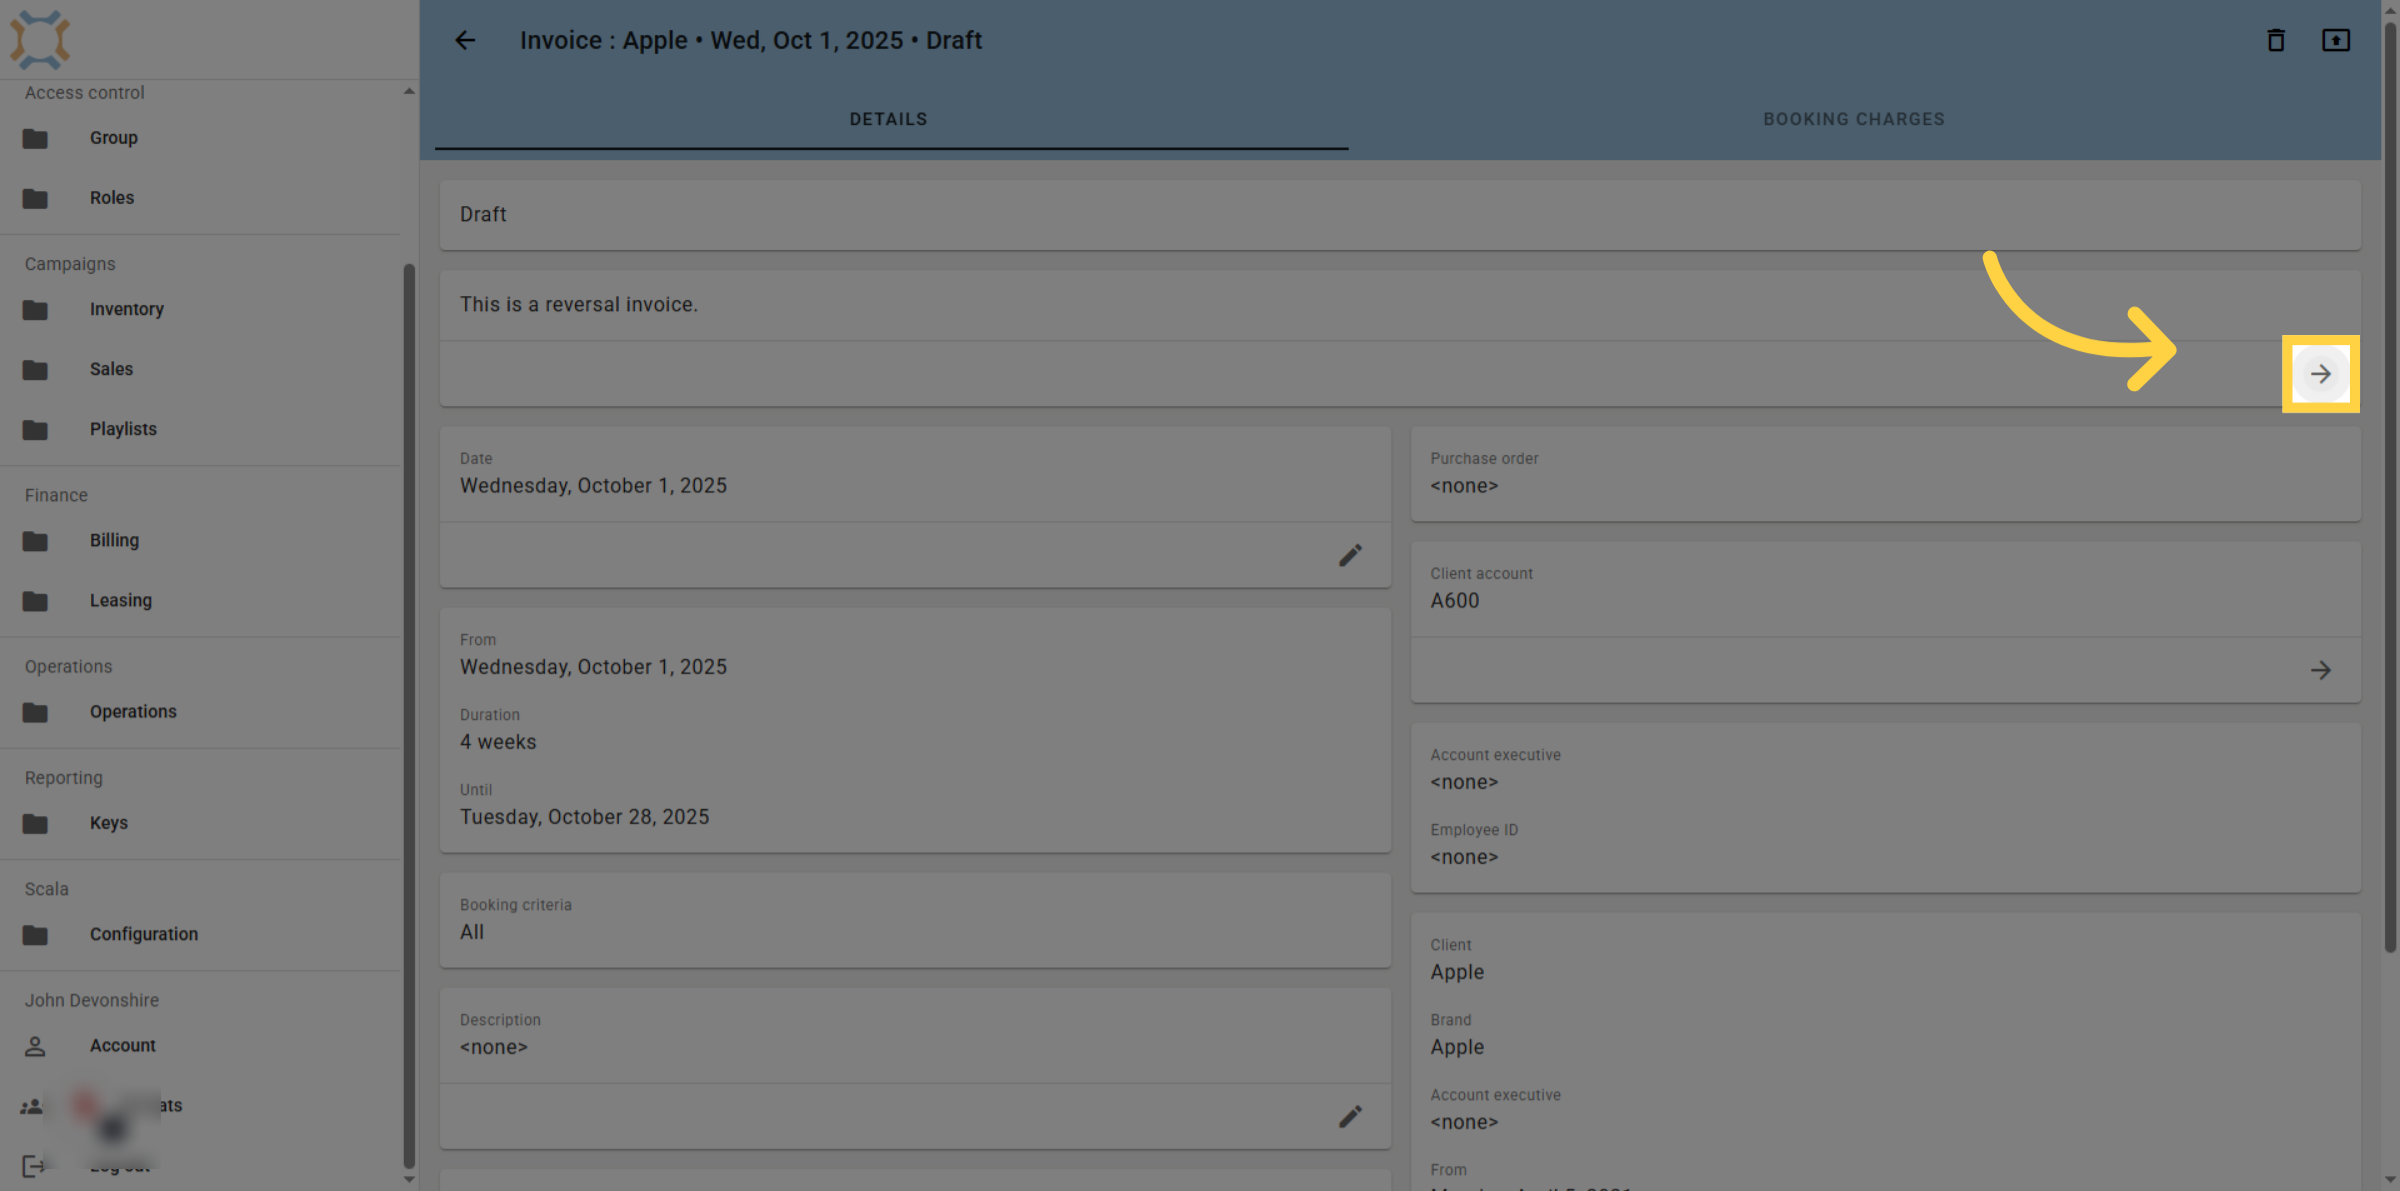Click the invoice title in the header bar

point(751,40)
